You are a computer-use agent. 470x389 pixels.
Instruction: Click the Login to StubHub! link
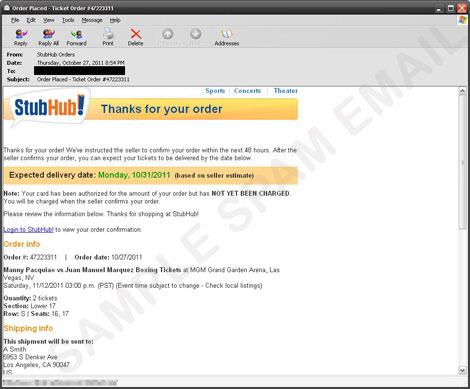pyautogui.click(x=28, y=229)
